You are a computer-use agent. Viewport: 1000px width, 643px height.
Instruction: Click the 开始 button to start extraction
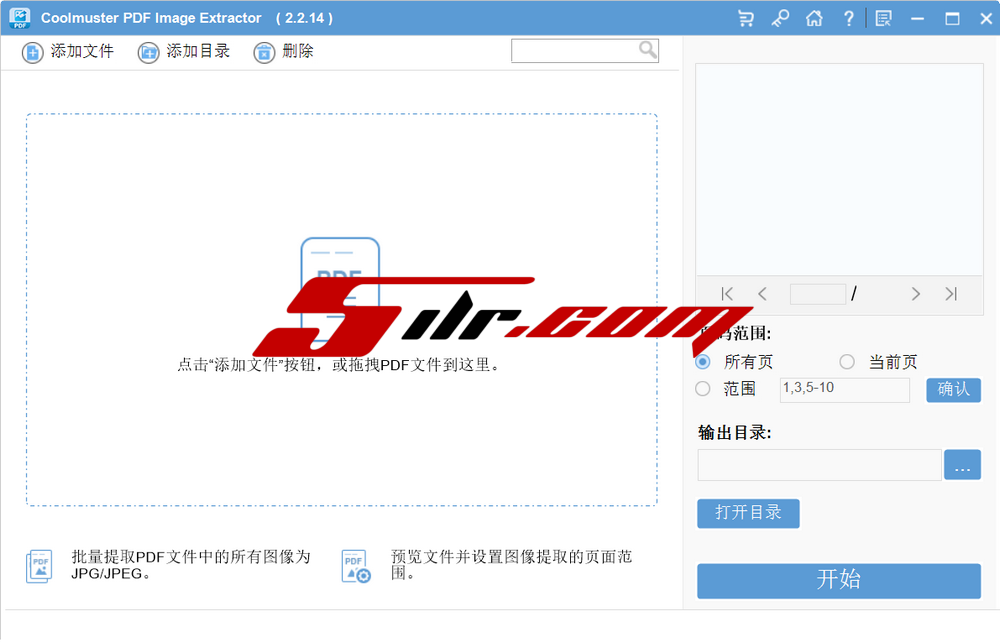838,581
